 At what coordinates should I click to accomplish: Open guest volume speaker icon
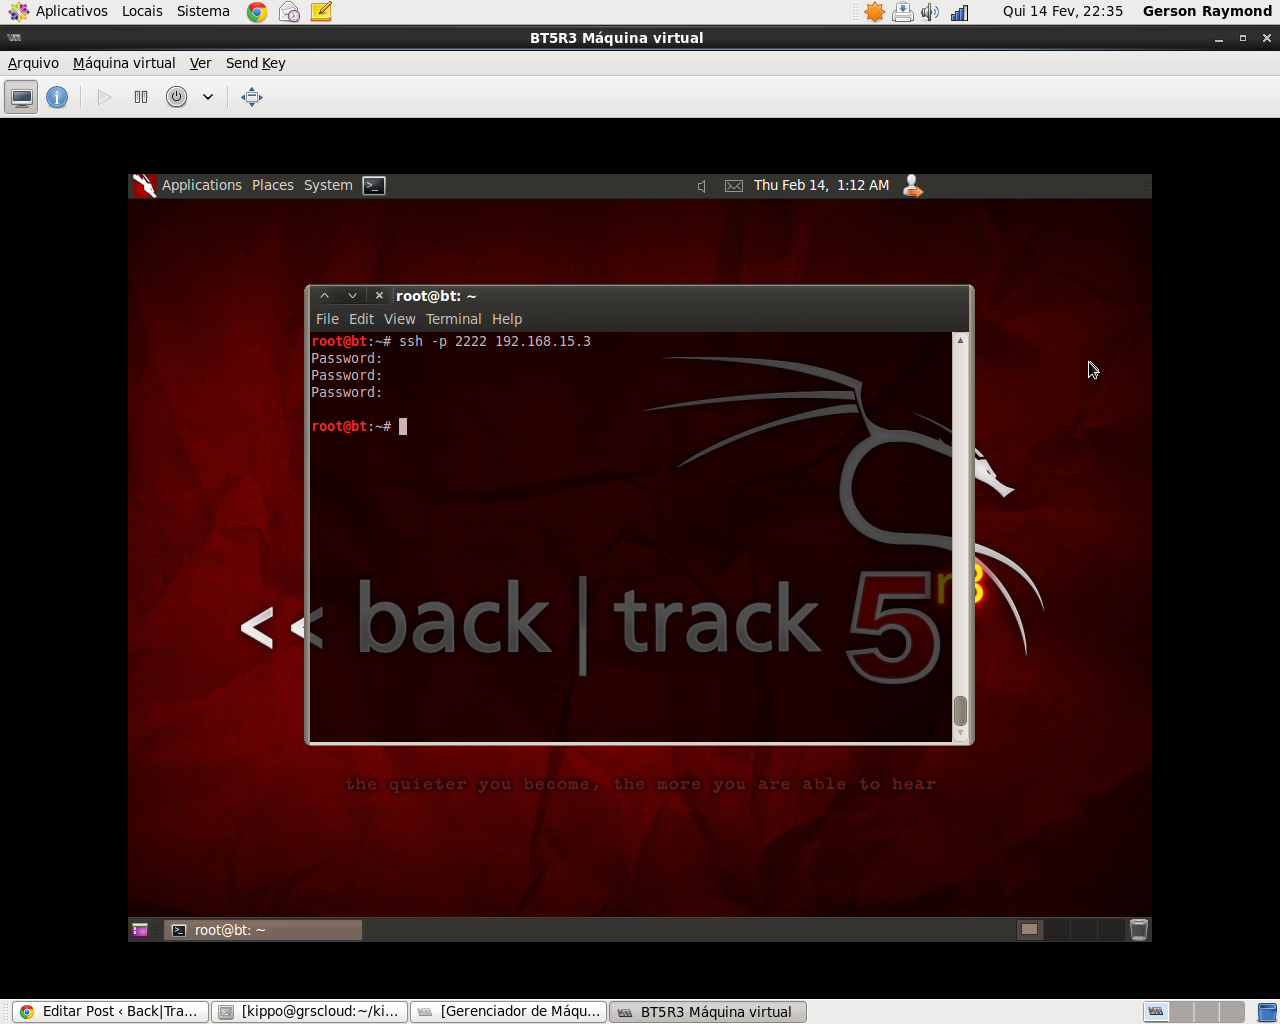click(x=702, y=186)
